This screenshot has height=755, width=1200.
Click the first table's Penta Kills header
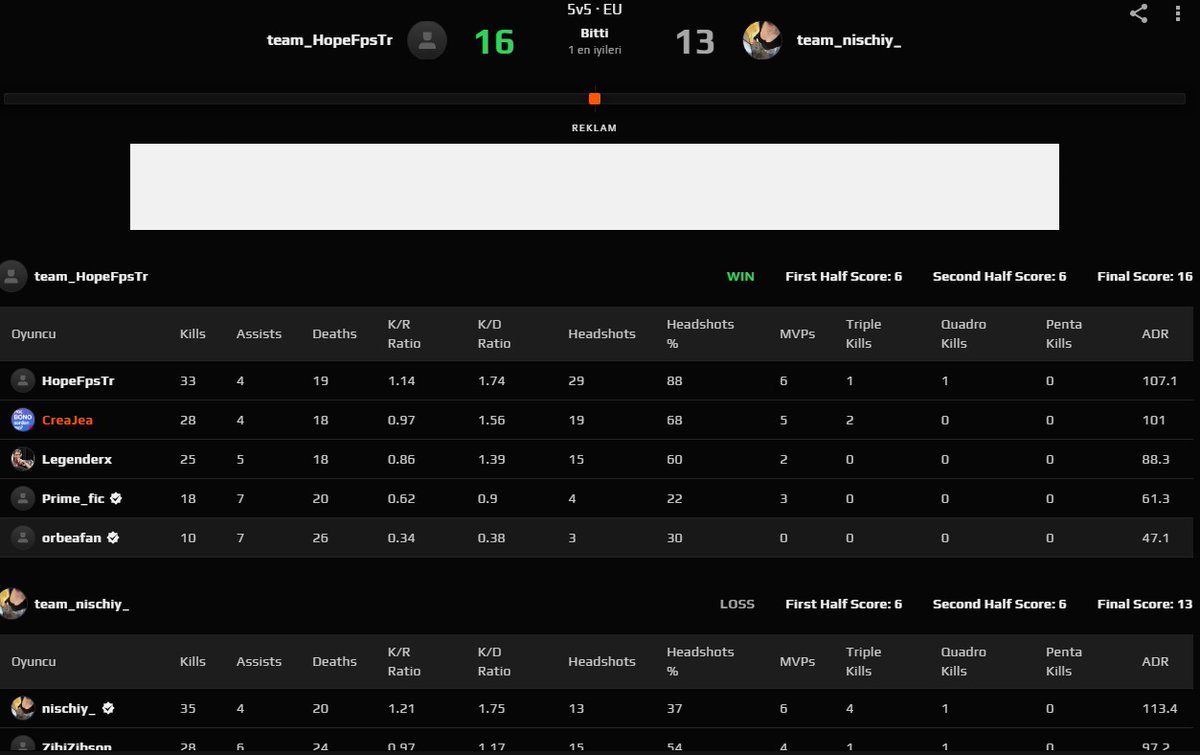tap(1064, 334)
